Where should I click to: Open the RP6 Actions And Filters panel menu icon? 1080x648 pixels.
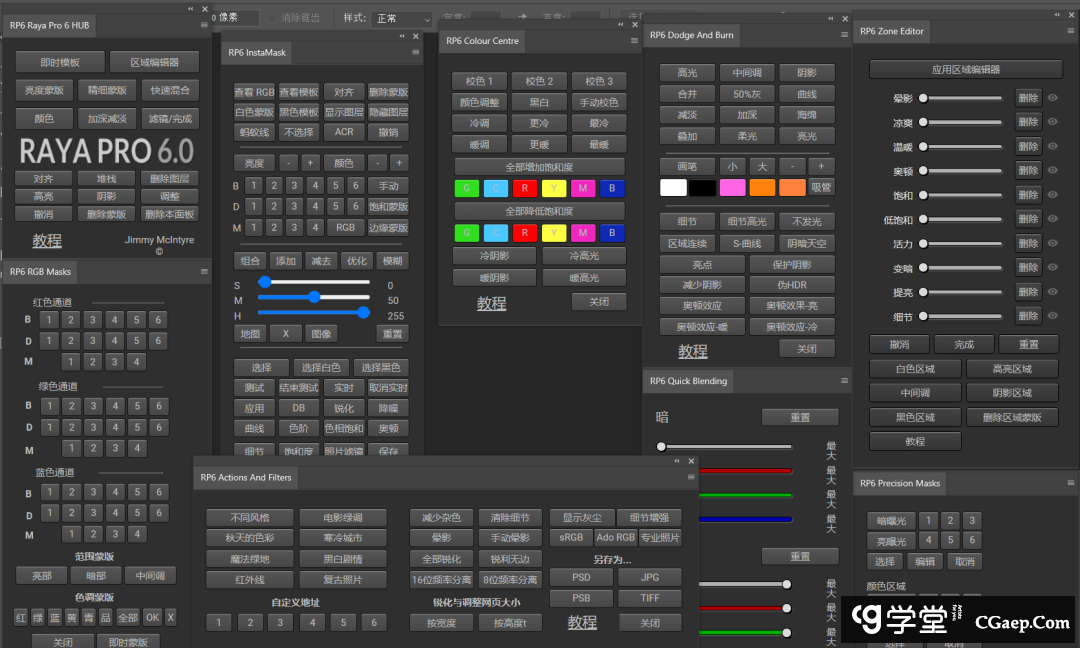(689, 478)
